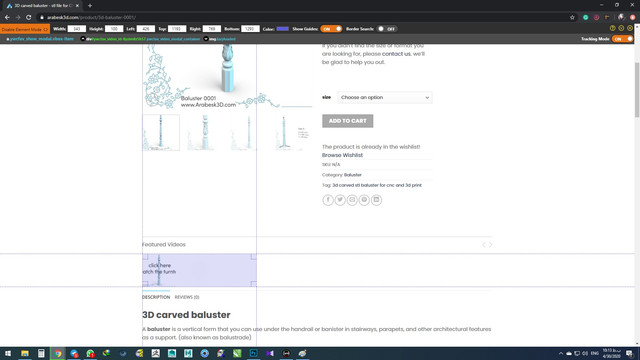640x360 pixels.
Task: Toggle Tracking Mode switch
Action: (622, 39)
